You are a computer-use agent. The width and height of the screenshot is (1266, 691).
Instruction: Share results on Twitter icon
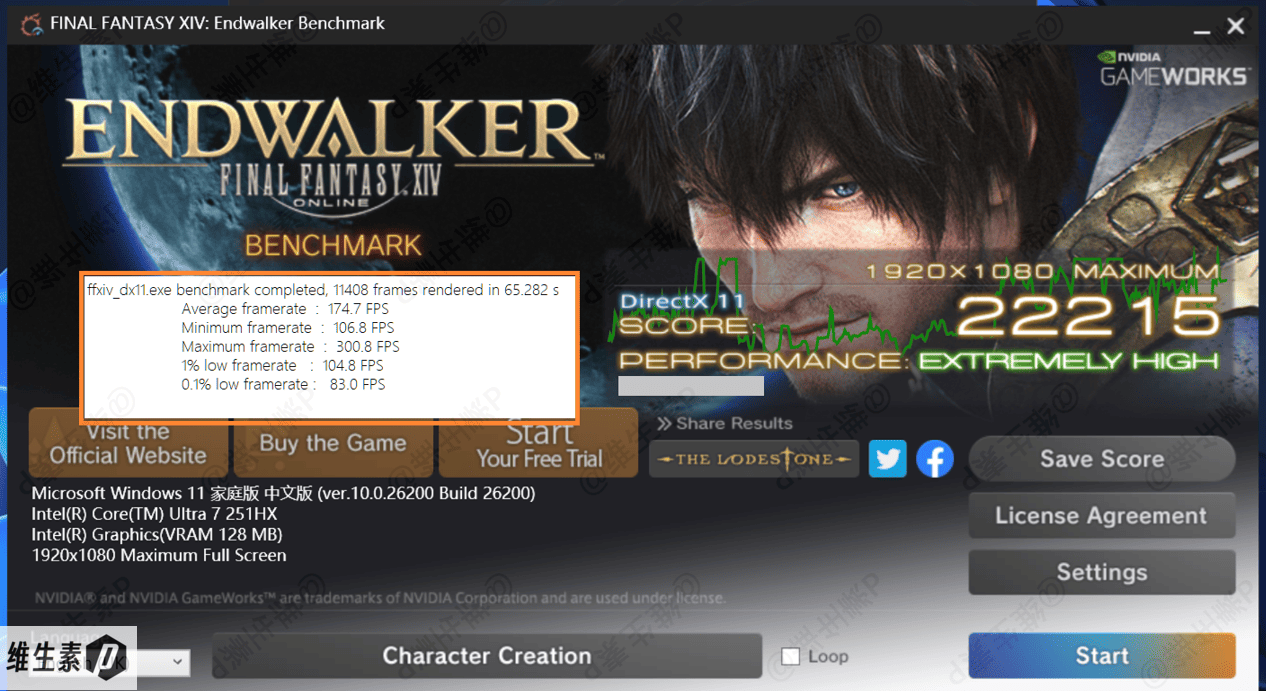tap(887, 459)
